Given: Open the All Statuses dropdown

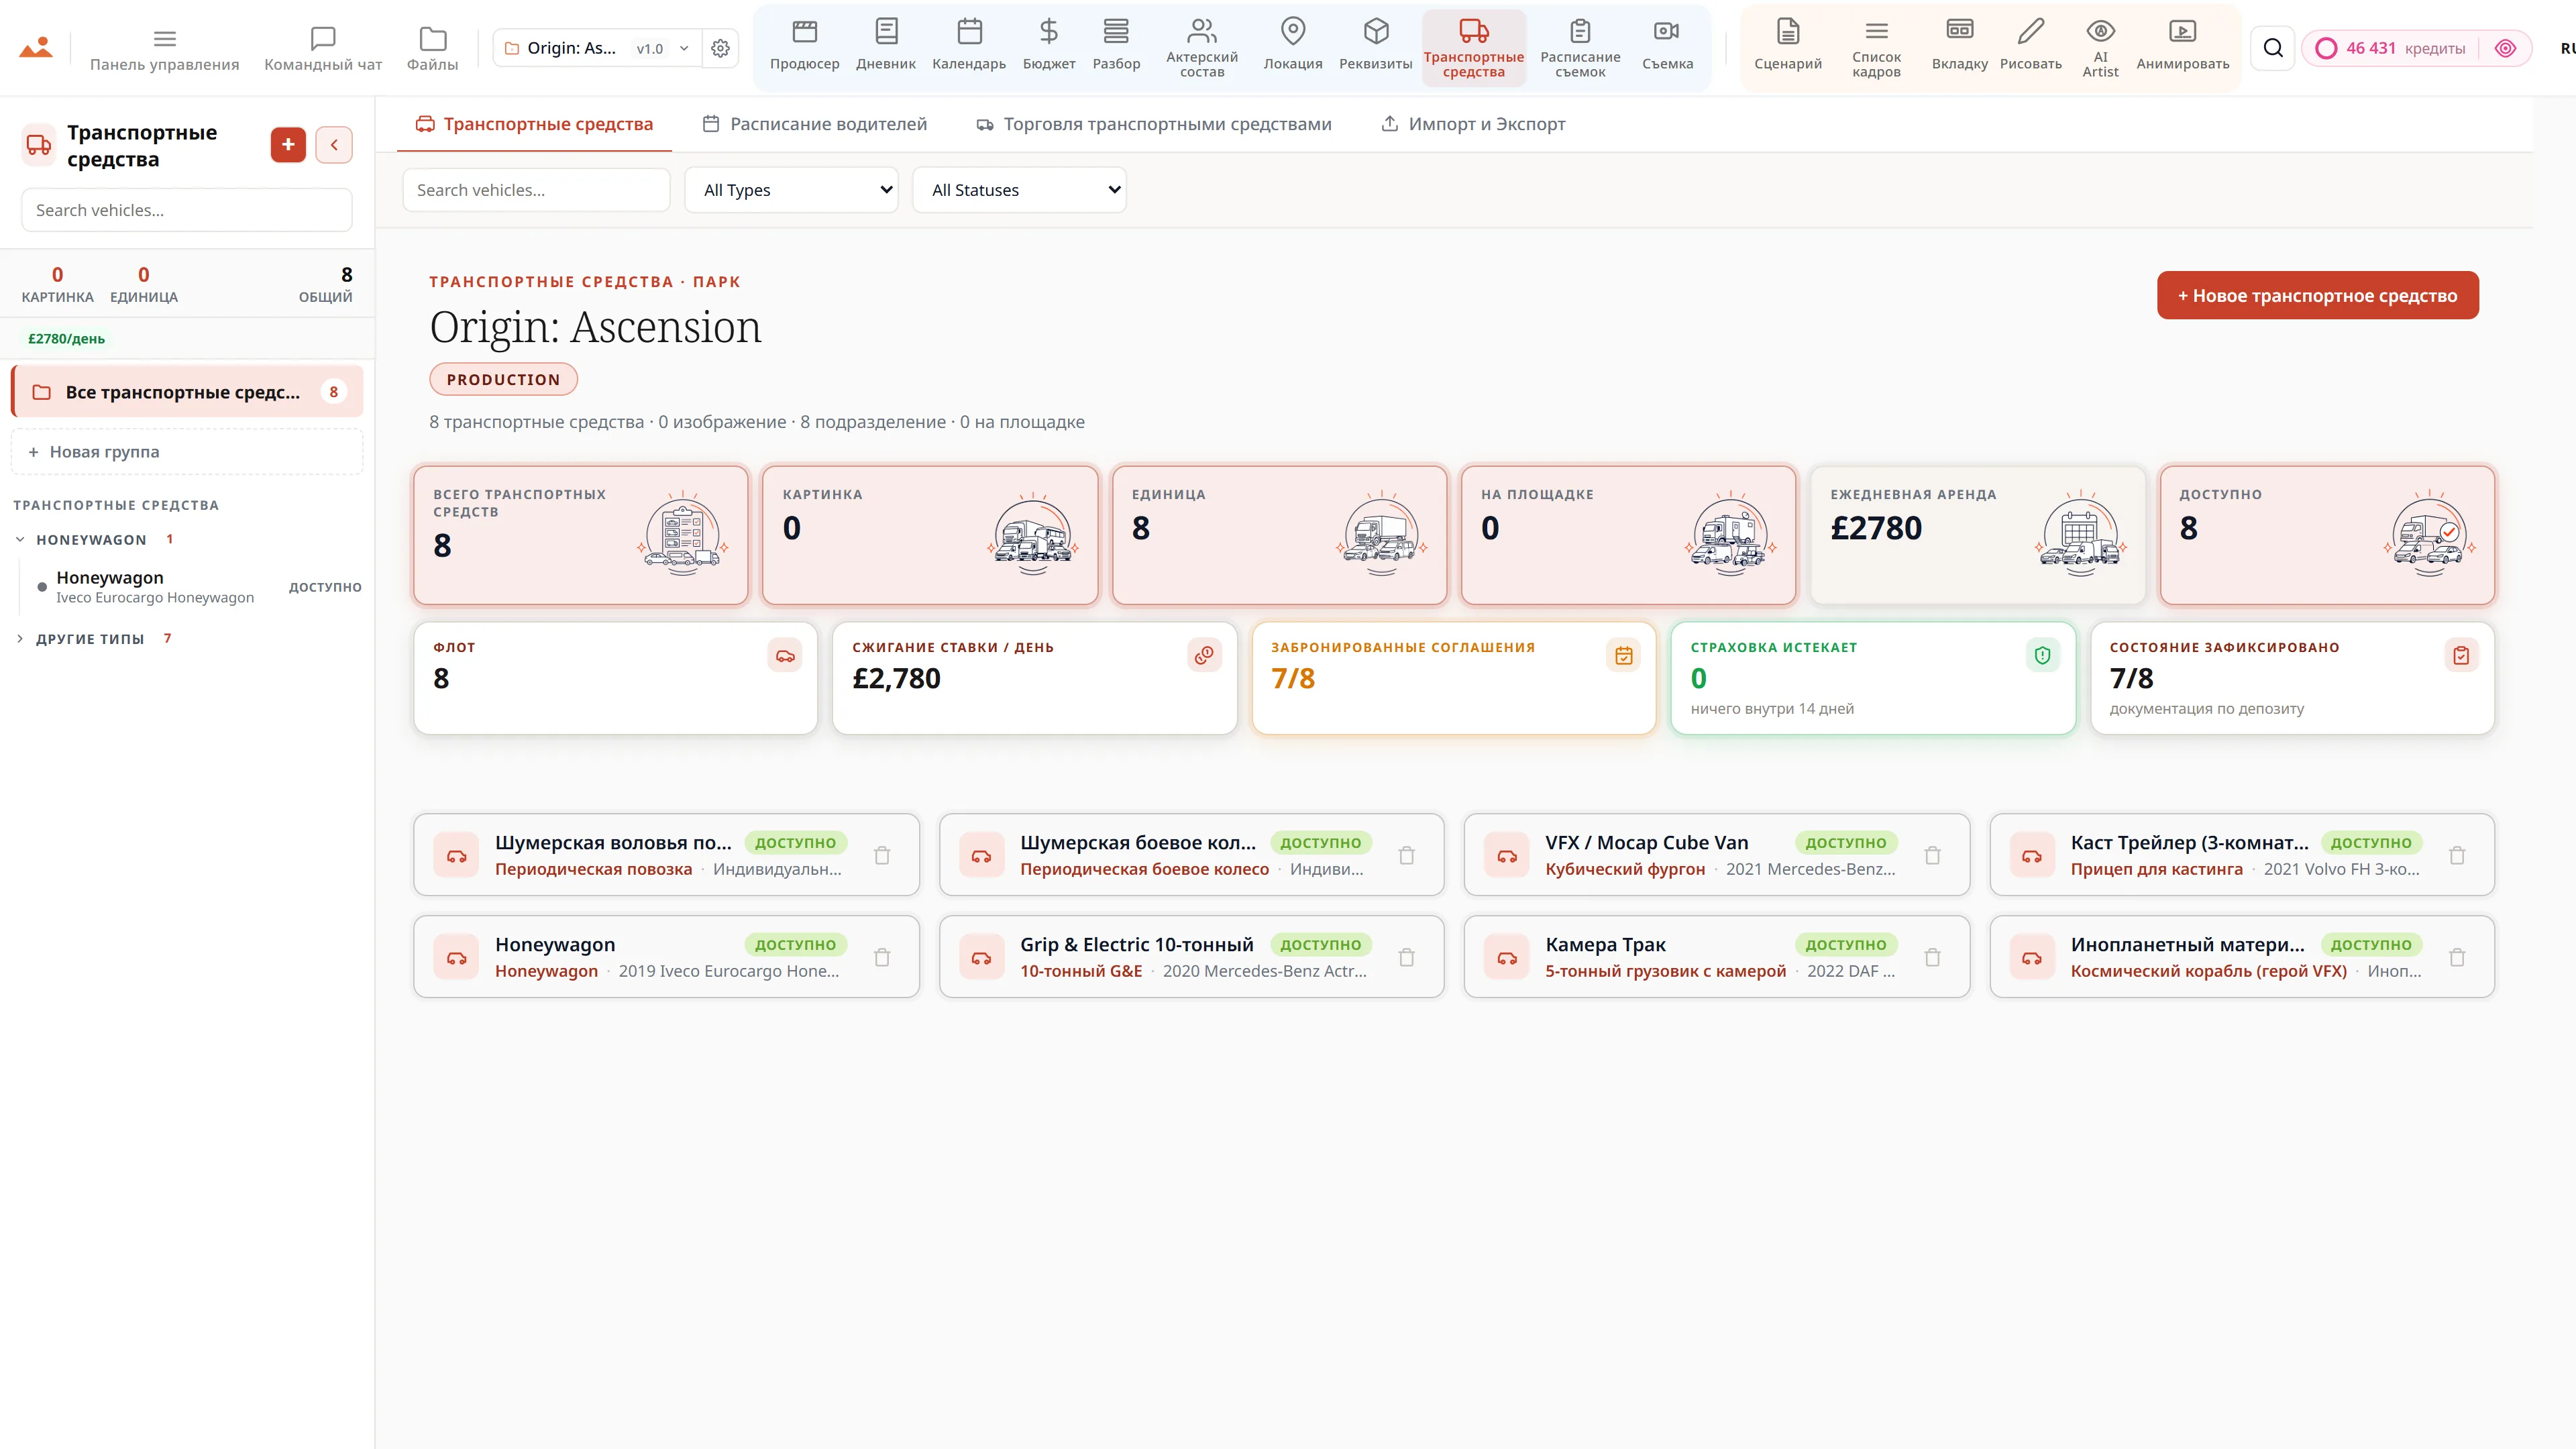Looking at the screenshot, I should [1019, 190].
